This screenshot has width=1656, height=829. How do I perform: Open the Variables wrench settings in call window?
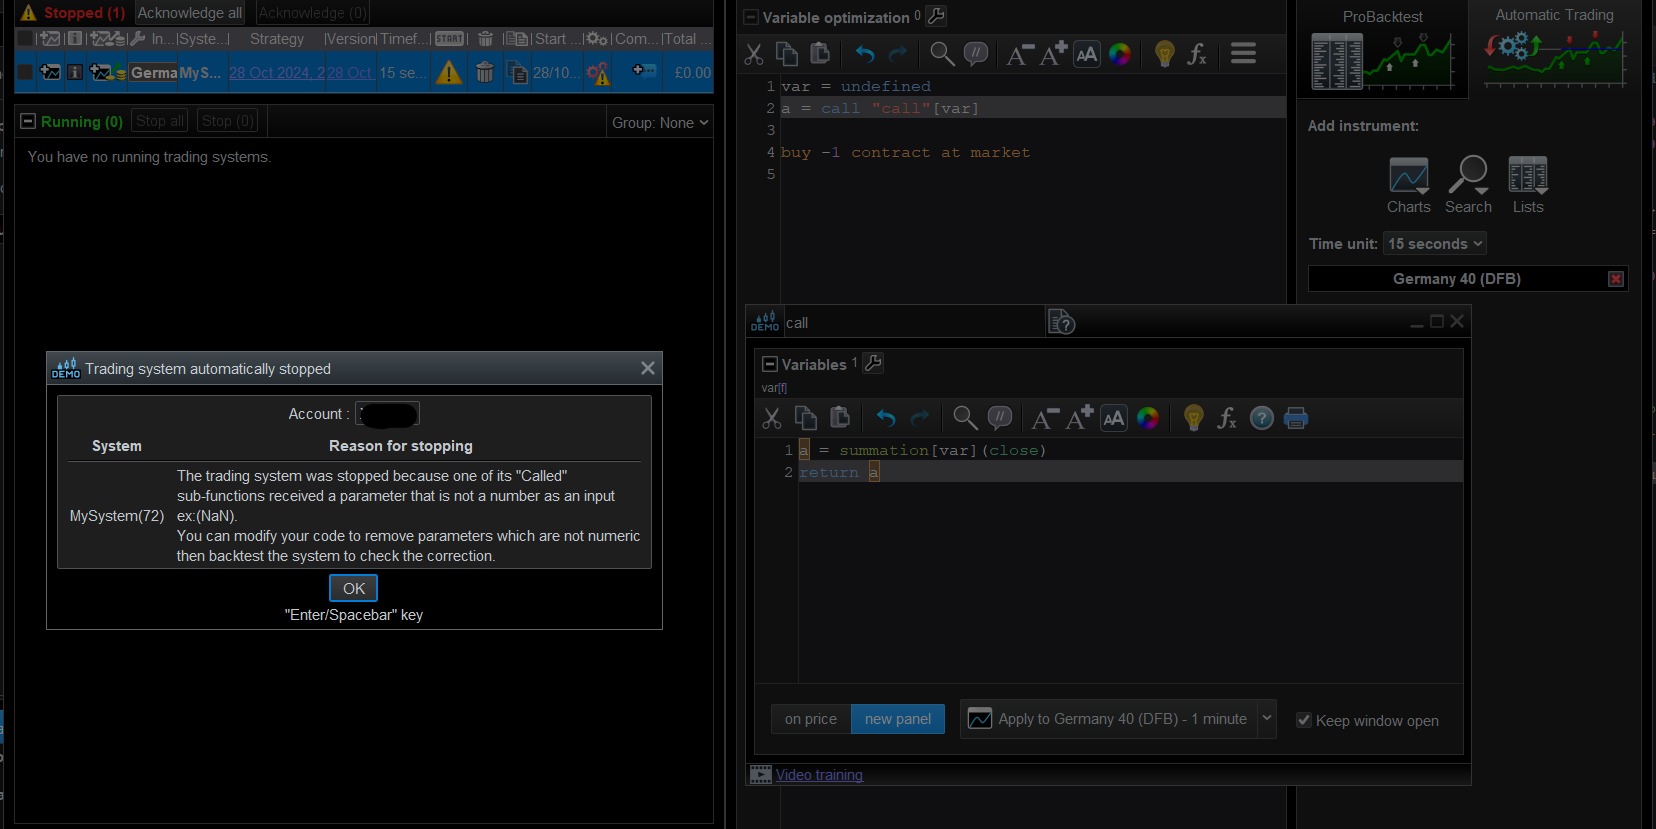click(x=873, y=363)
